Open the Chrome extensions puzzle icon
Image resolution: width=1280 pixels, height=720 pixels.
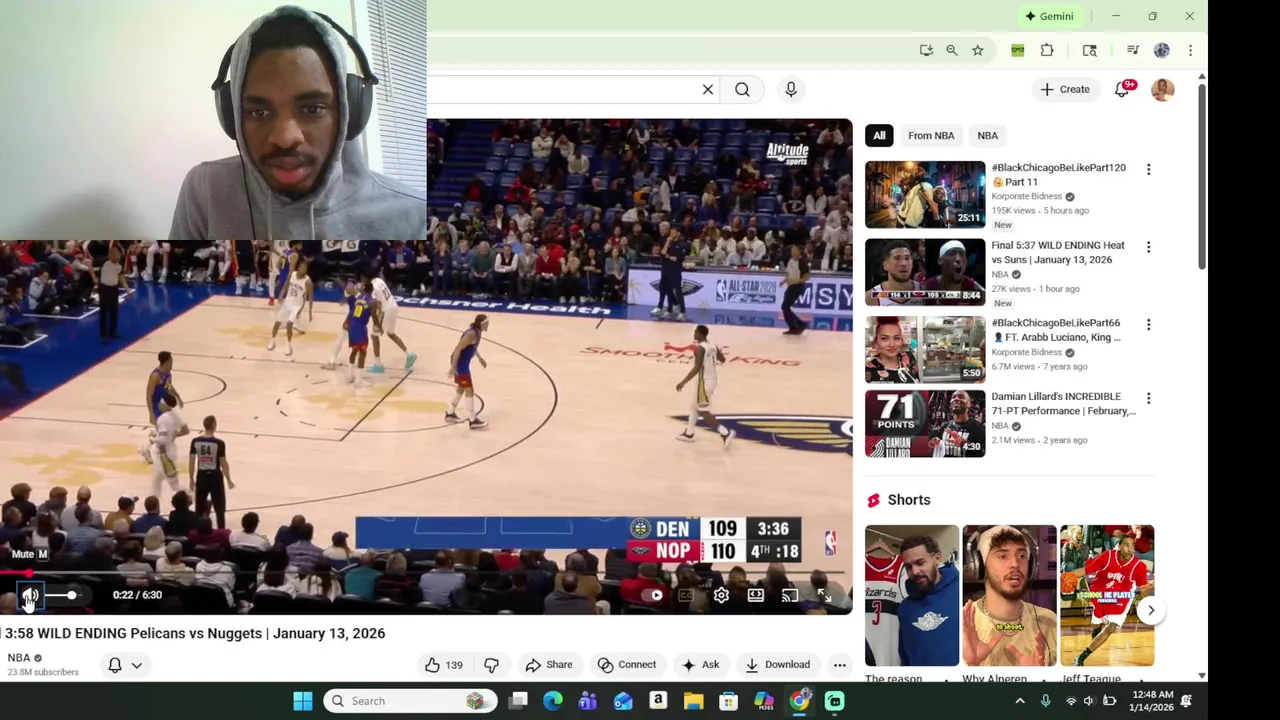(1047, 50)
